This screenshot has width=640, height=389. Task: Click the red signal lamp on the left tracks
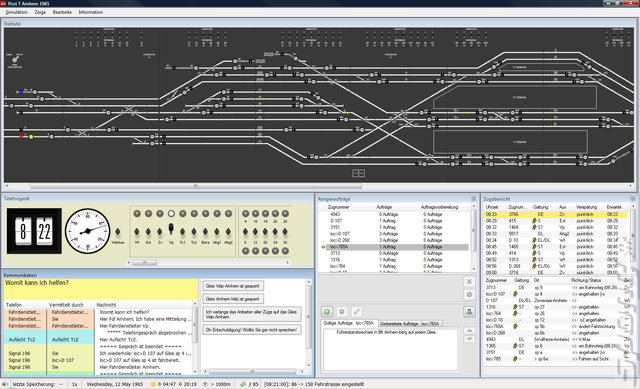tap(21, 137)
